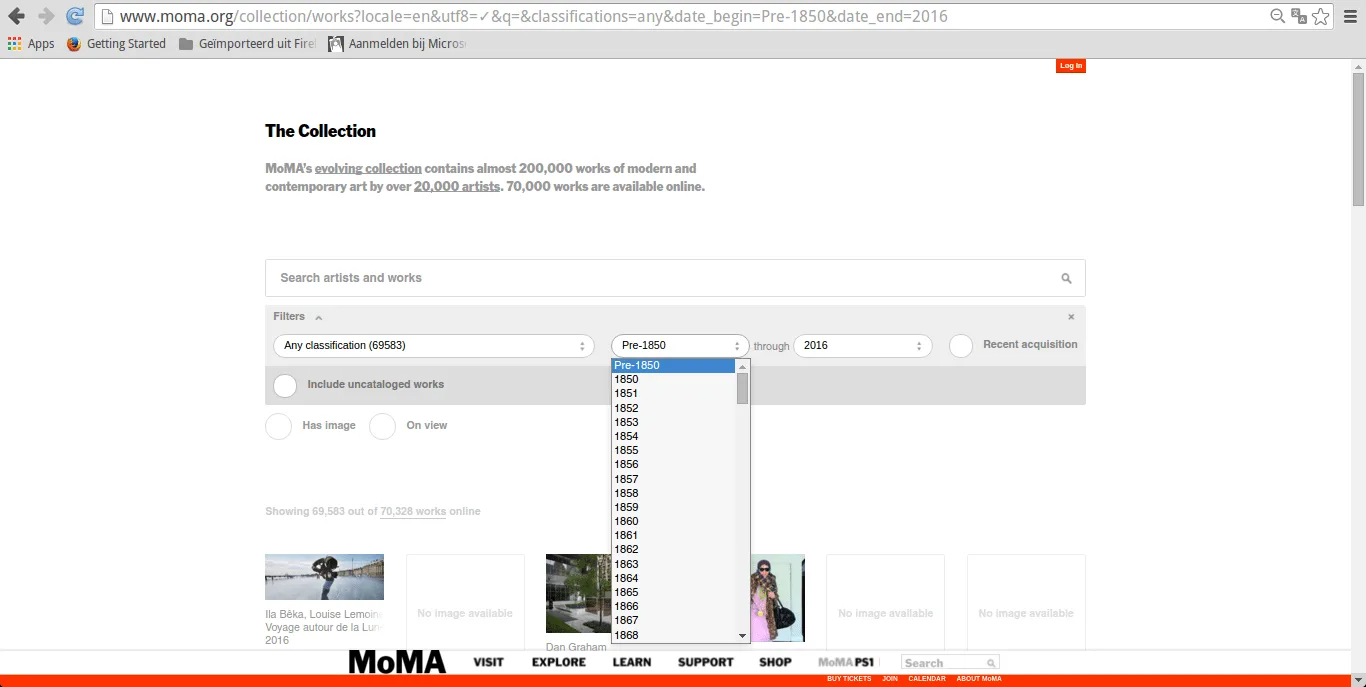This screenshot has height=687, width=1366.
Task: Open the Apps grid shortcut
Action: pos(31,44)
